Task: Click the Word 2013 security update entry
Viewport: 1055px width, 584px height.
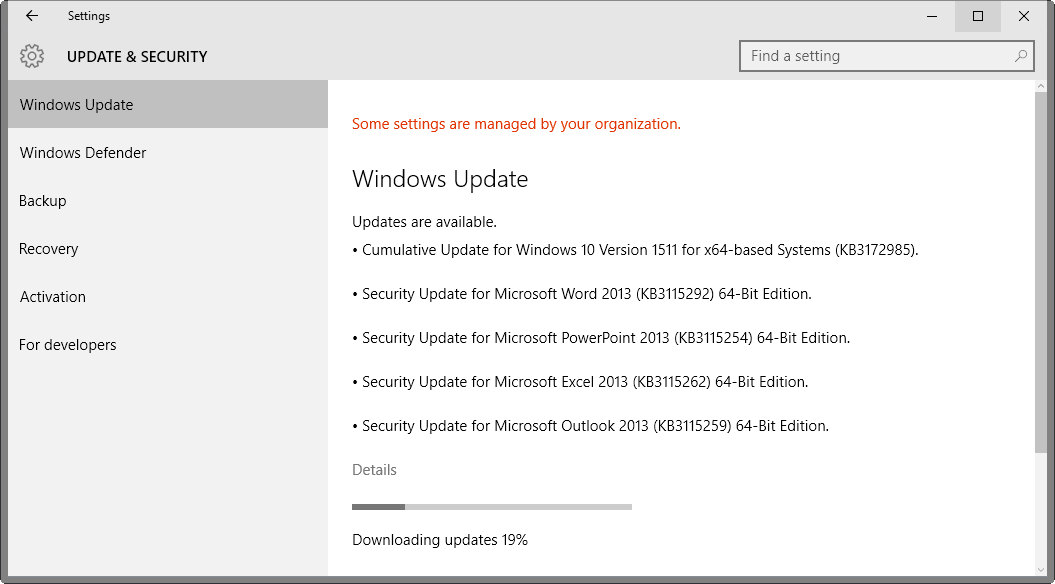Action: (582, 294)
